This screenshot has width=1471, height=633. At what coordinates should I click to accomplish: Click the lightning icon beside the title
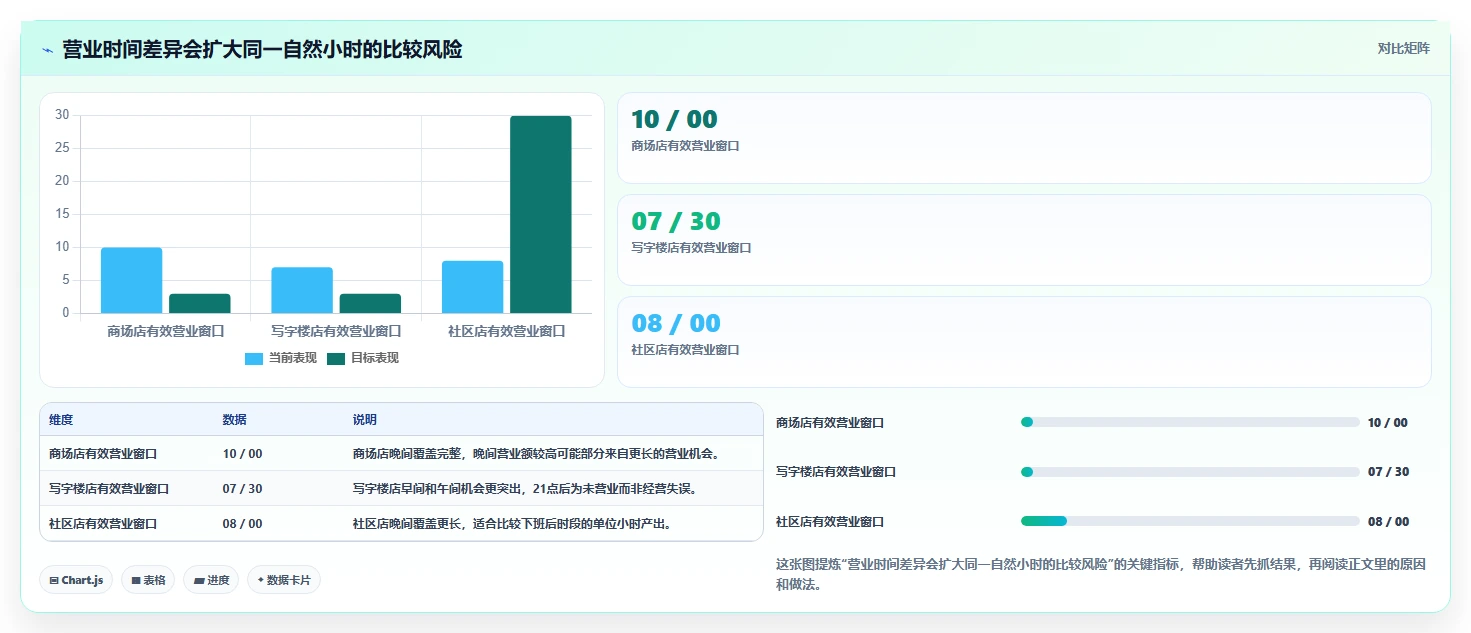48,50
